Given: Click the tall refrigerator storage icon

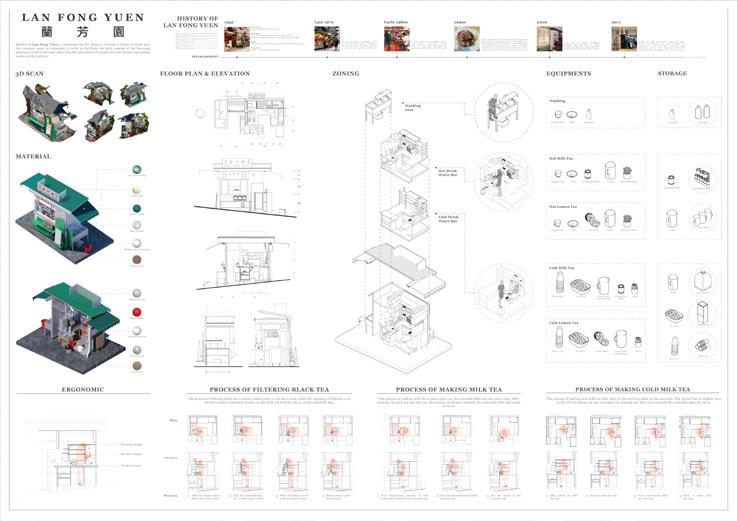Looking at the screenshot, I should [x=702, y=312].
